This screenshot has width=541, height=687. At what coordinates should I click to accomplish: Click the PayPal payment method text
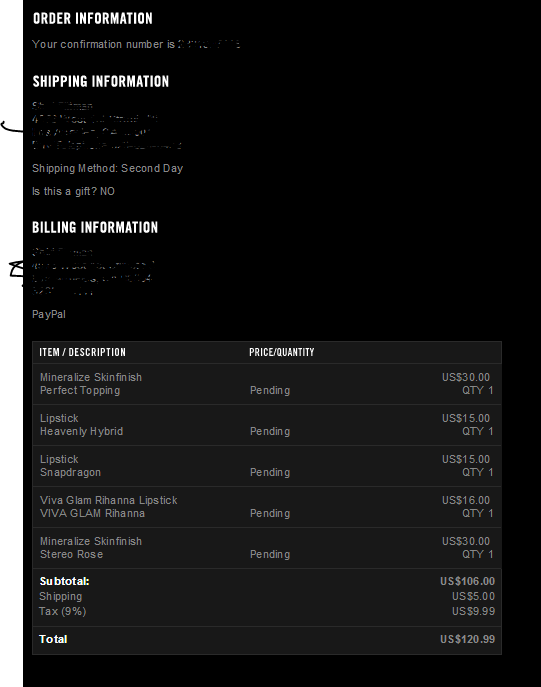(49, 315)
